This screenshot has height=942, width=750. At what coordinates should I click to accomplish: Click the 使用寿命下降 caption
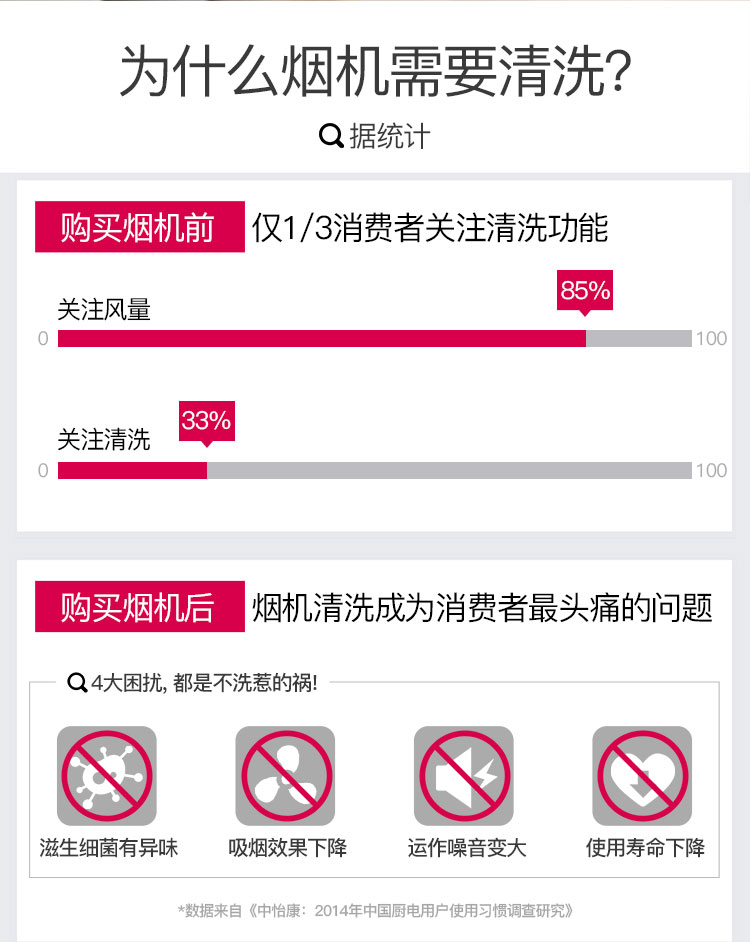(645, 848)
